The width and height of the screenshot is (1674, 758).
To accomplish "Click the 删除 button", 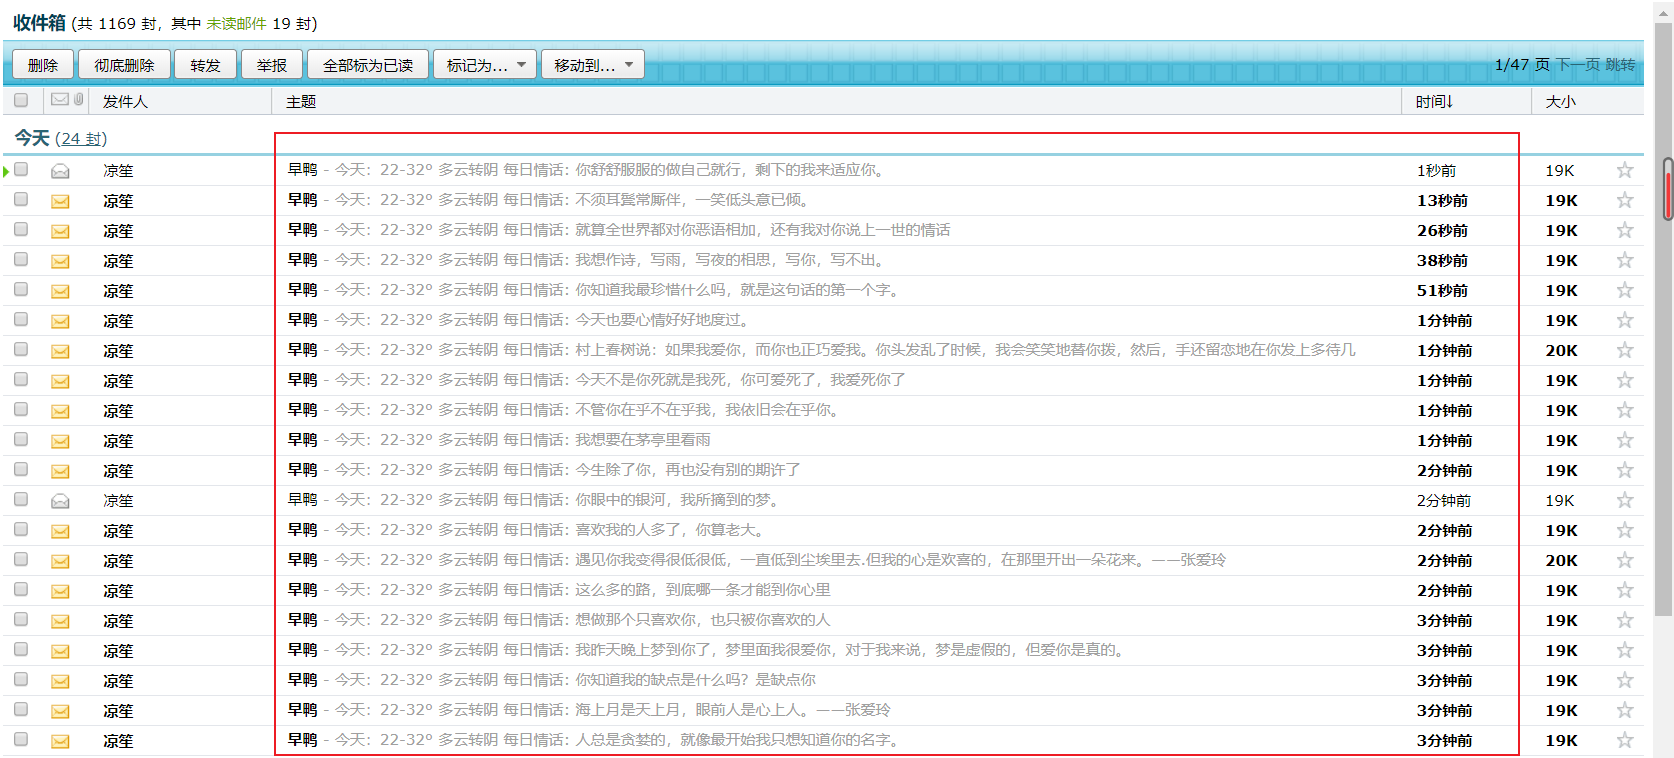I will 43,65.
